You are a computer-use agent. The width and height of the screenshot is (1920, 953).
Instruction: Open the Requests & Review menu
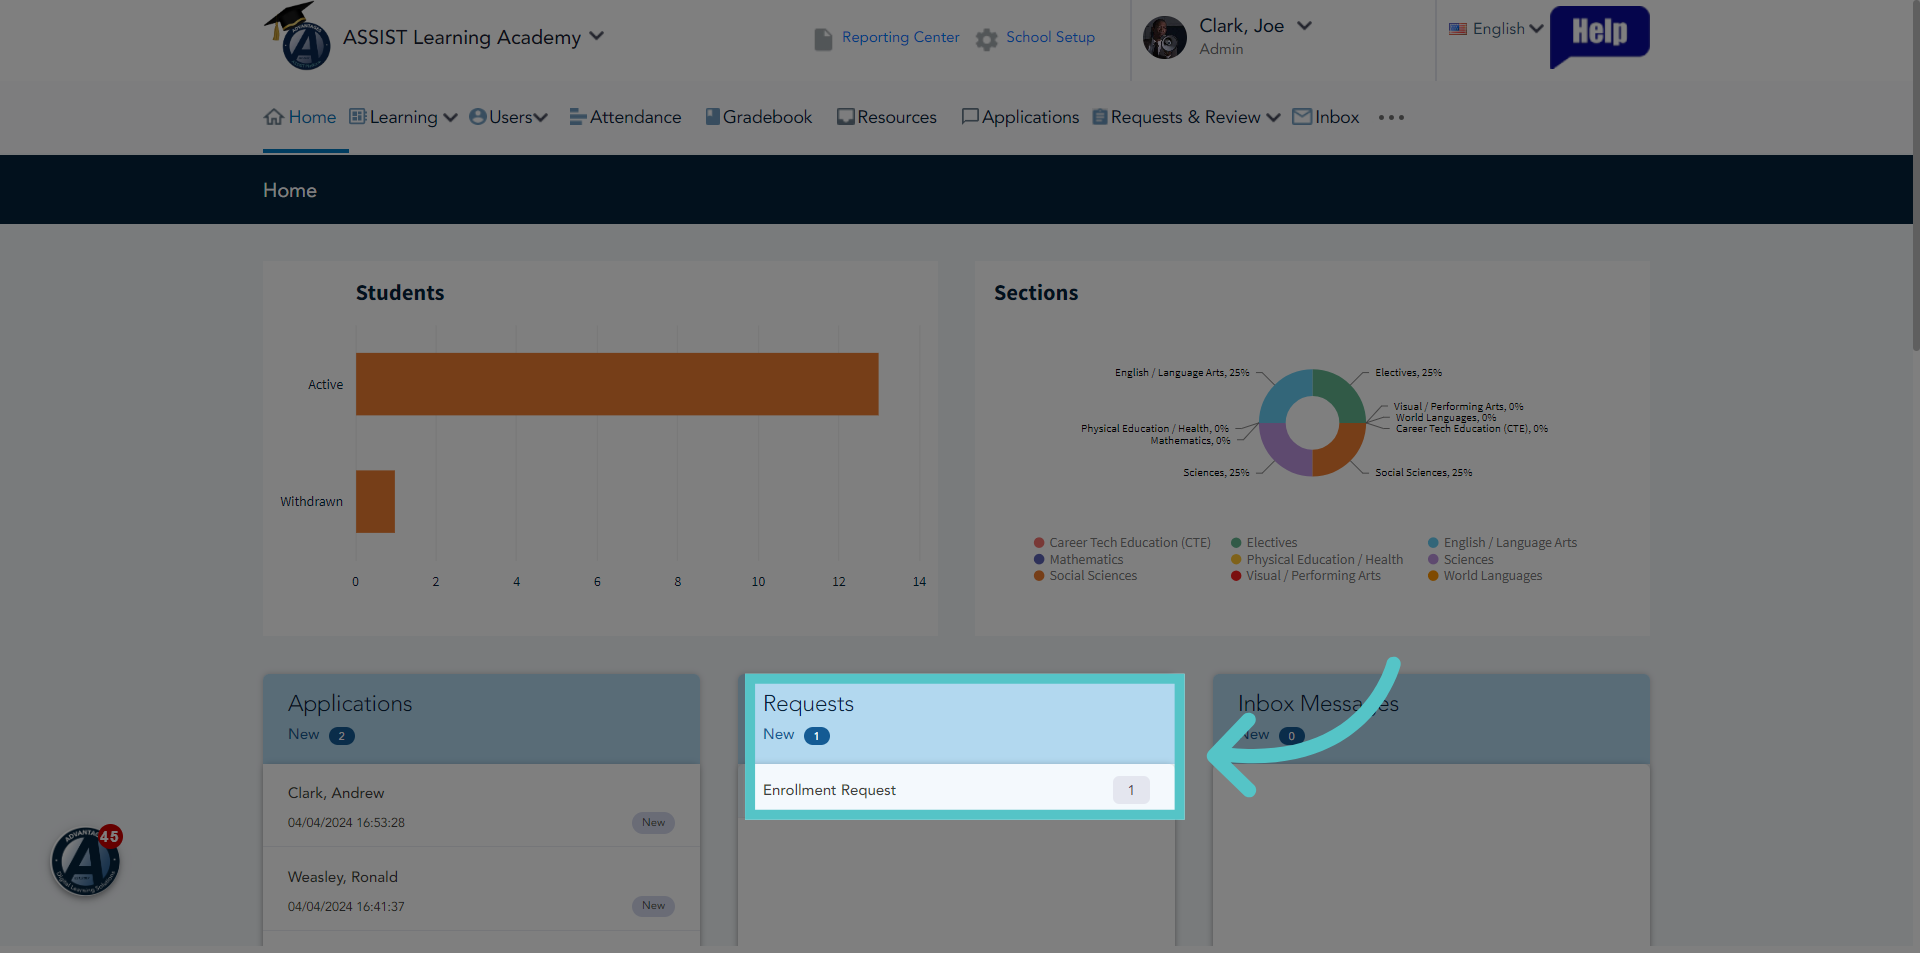[1186, 117]
